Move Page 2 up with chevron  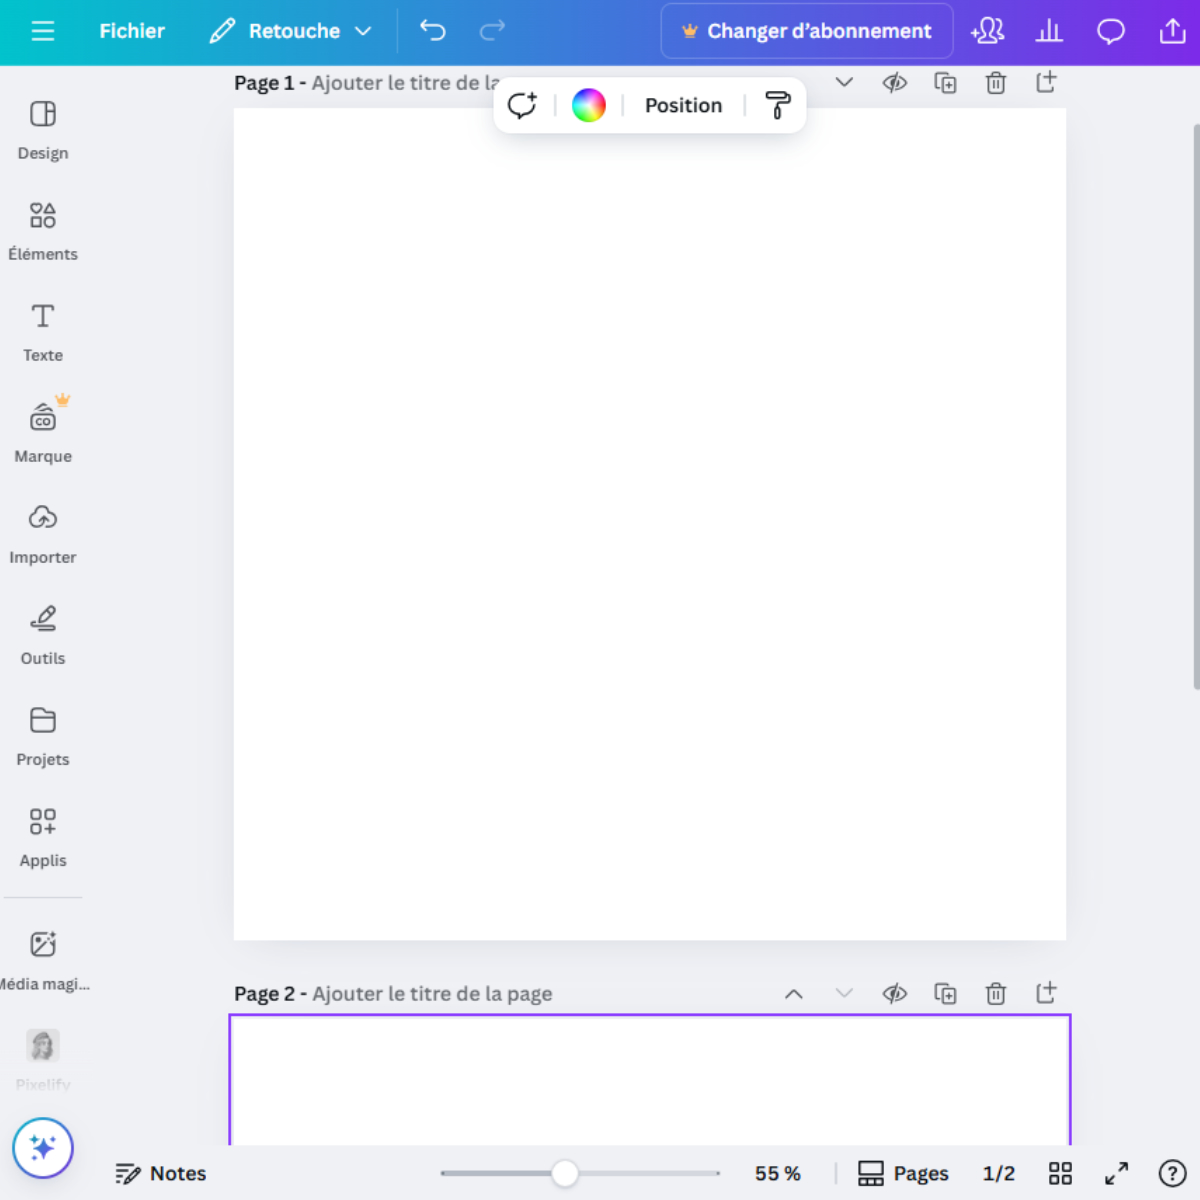coord(794,993)
